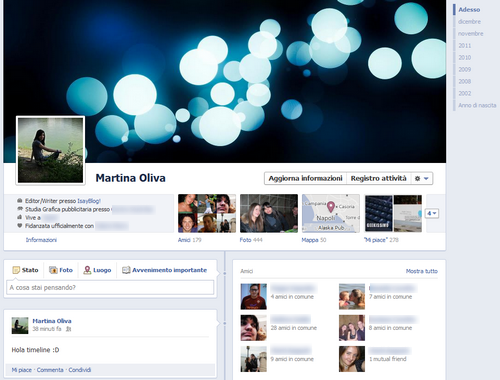Jump to 2008 in timeline

pyautogui.click(x=465, y=82)
